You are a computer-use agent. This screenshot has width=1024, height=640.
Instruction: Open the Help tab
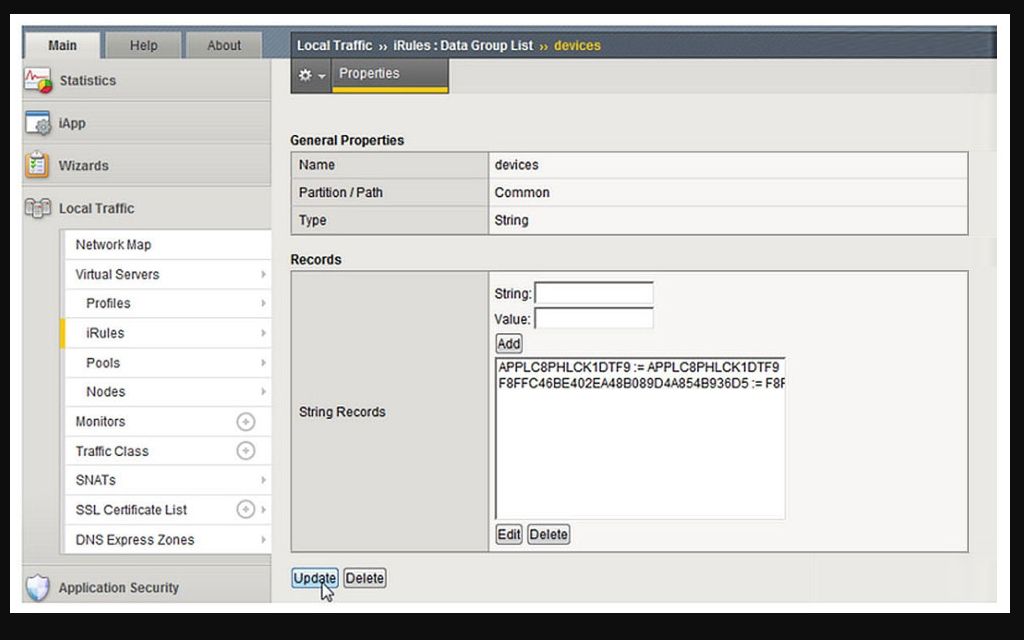click(x=143, y=45)
